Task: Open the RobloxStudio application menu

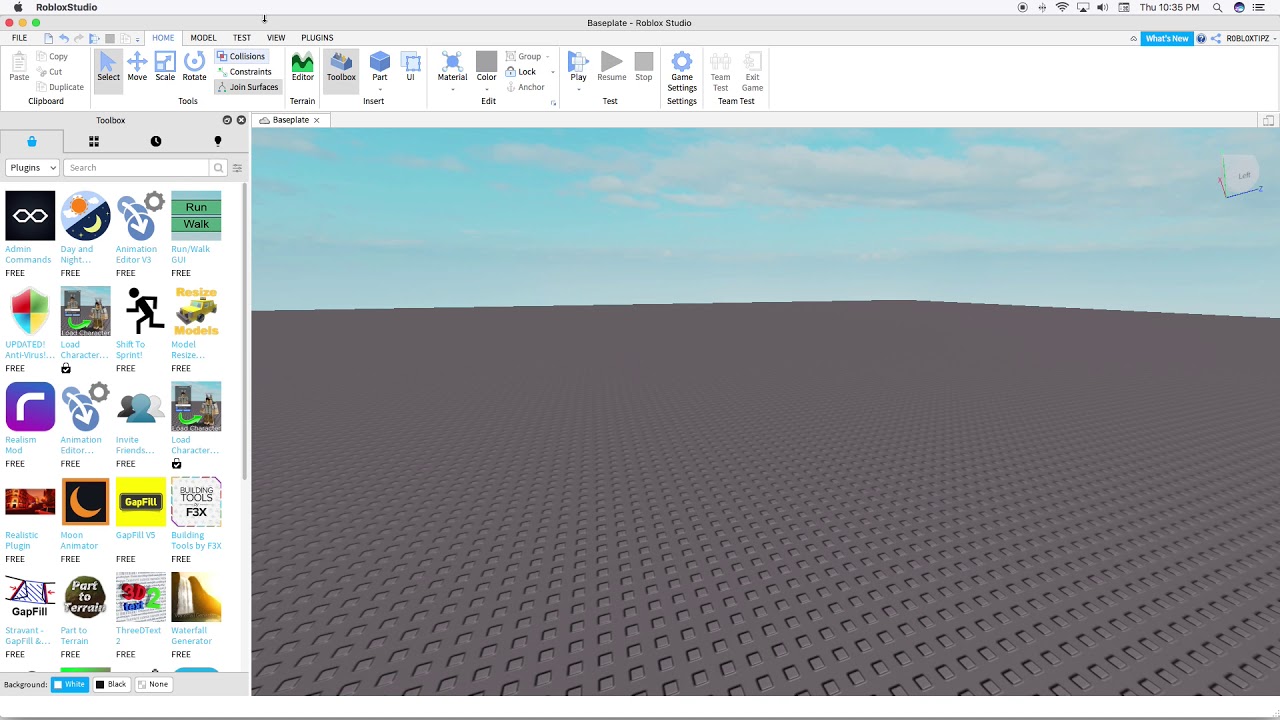Action: tap(67, 7)
